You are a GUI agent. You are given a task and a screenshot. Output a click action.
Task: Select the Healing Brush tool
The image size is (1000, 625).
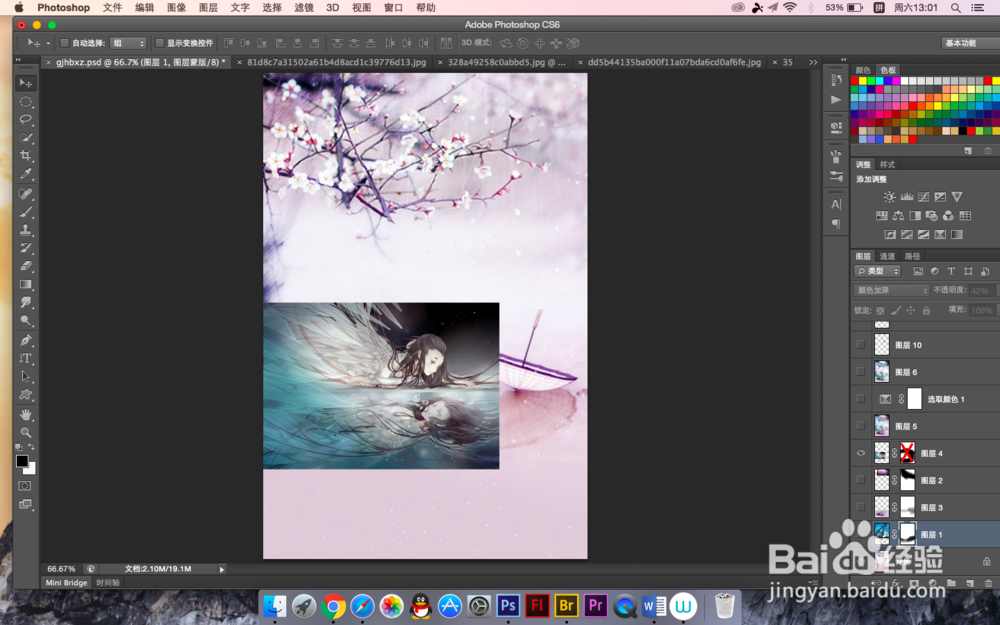pos(26,194)
